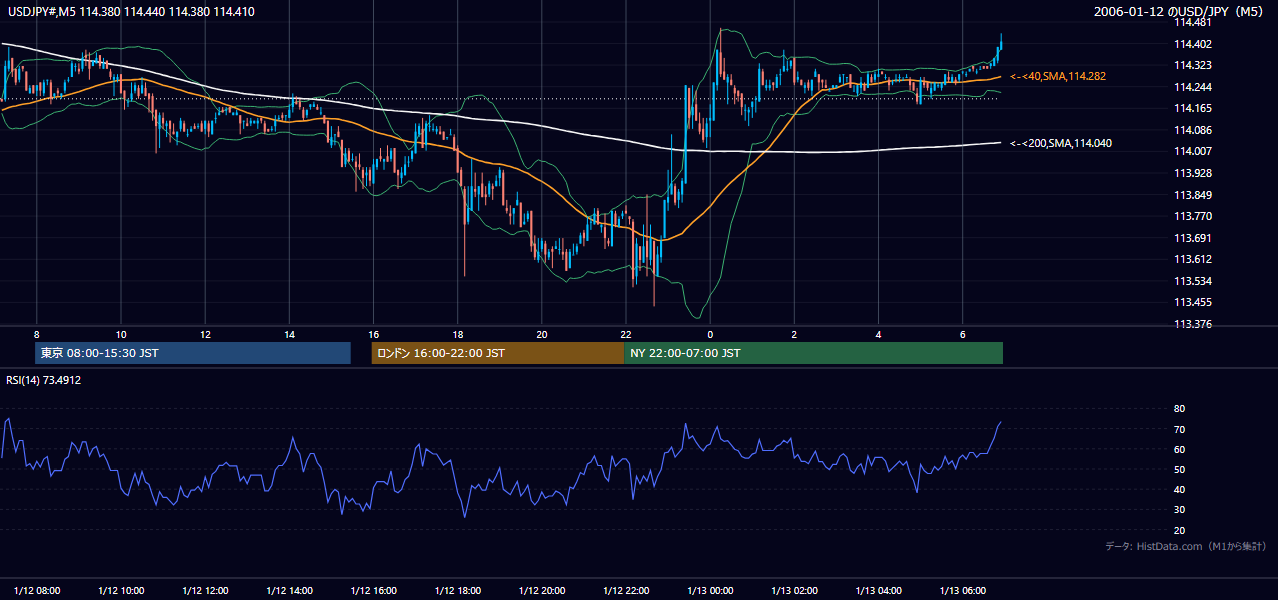This screenshot has height=600, width=1278.
Task: Click price axis value 114.402
Action: (x=1193, y=44)
